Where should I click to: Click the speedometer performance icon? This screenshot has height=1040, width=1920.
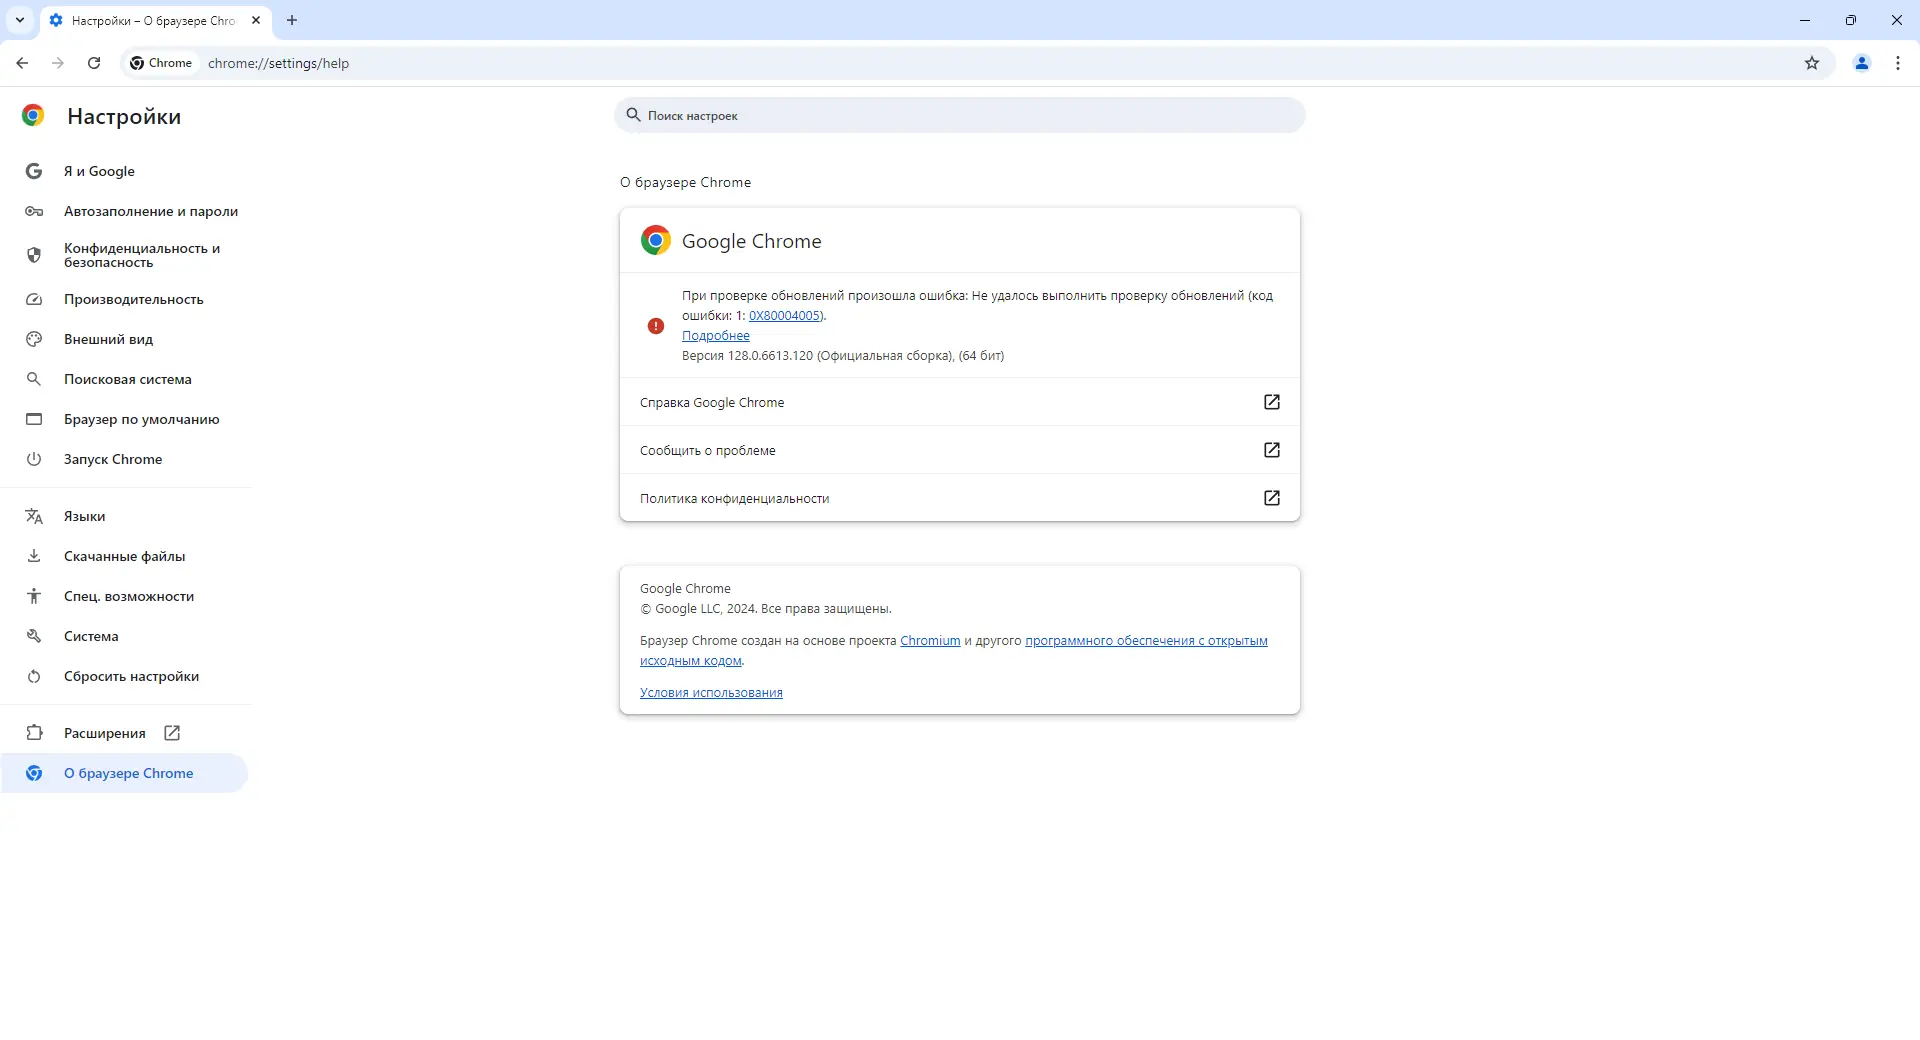(x=34, y=299)
